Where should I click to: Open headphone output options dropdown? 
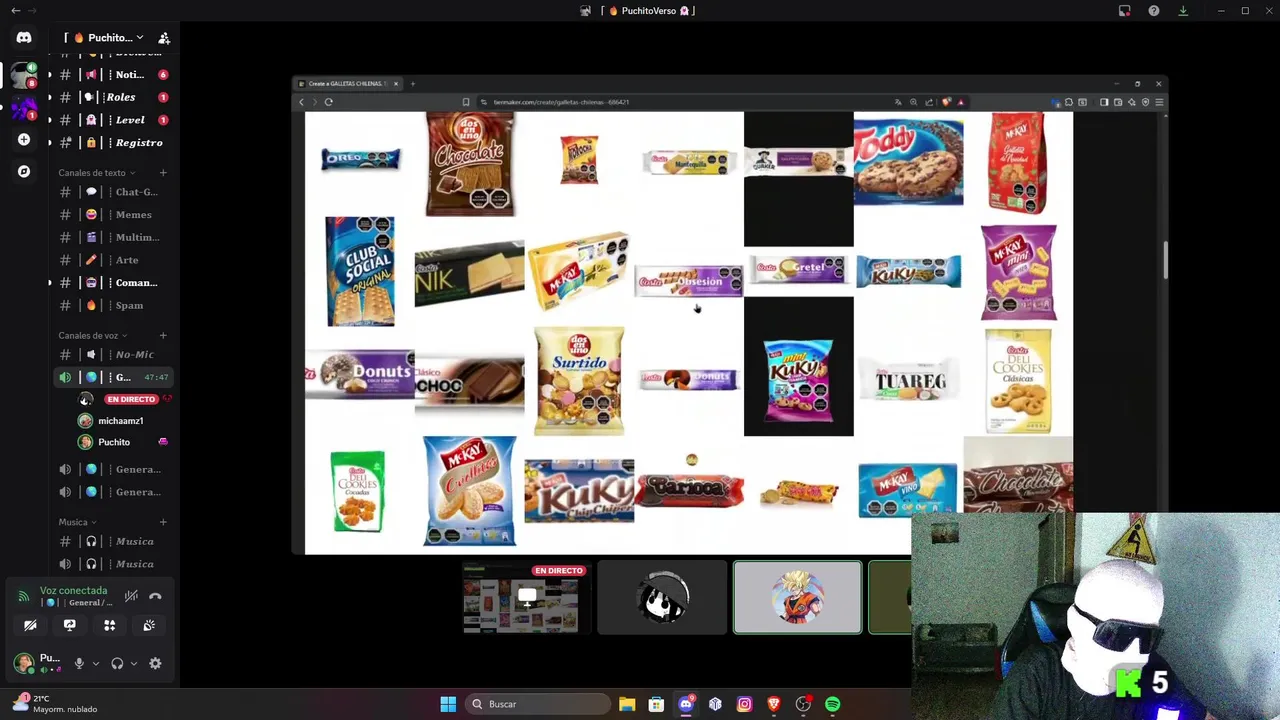134,663
